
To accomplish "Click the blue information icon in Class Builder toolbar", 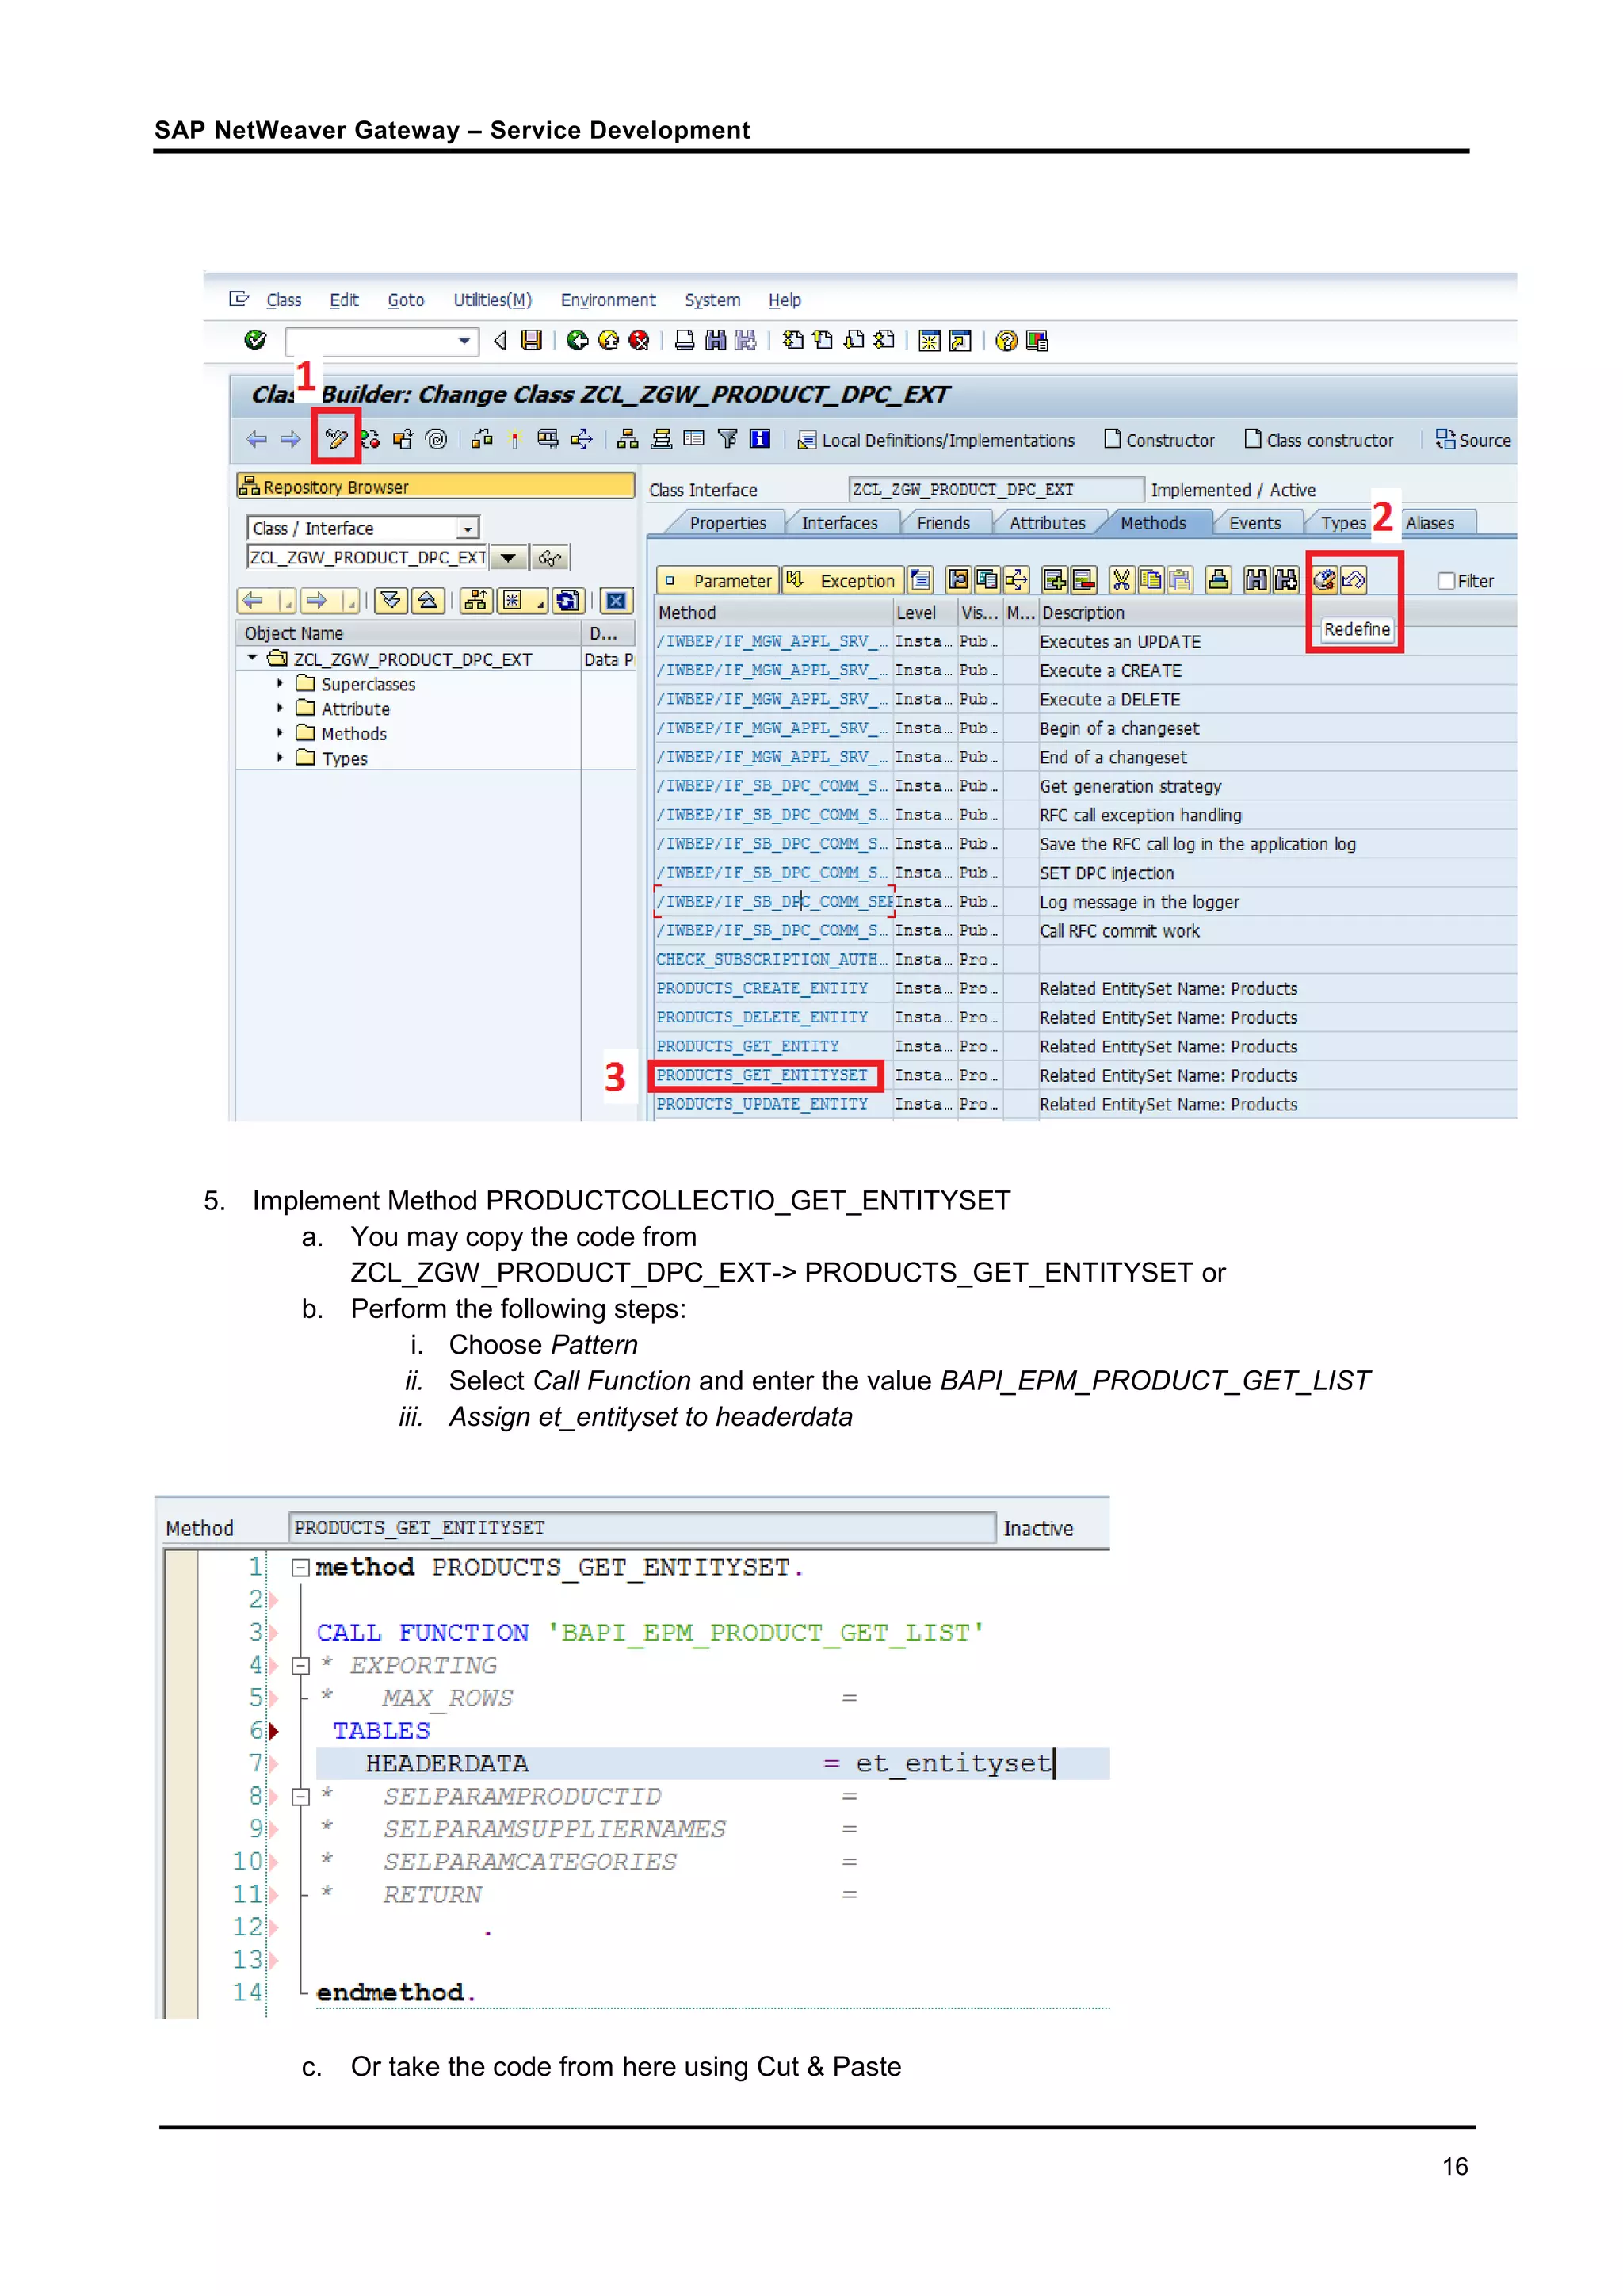I will pos(760,439).
